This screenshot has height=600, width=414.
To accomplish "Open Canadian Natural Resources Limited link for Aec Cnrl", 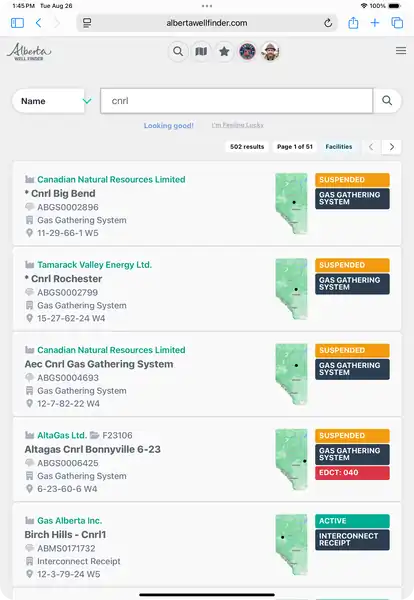I will (111, 350).
